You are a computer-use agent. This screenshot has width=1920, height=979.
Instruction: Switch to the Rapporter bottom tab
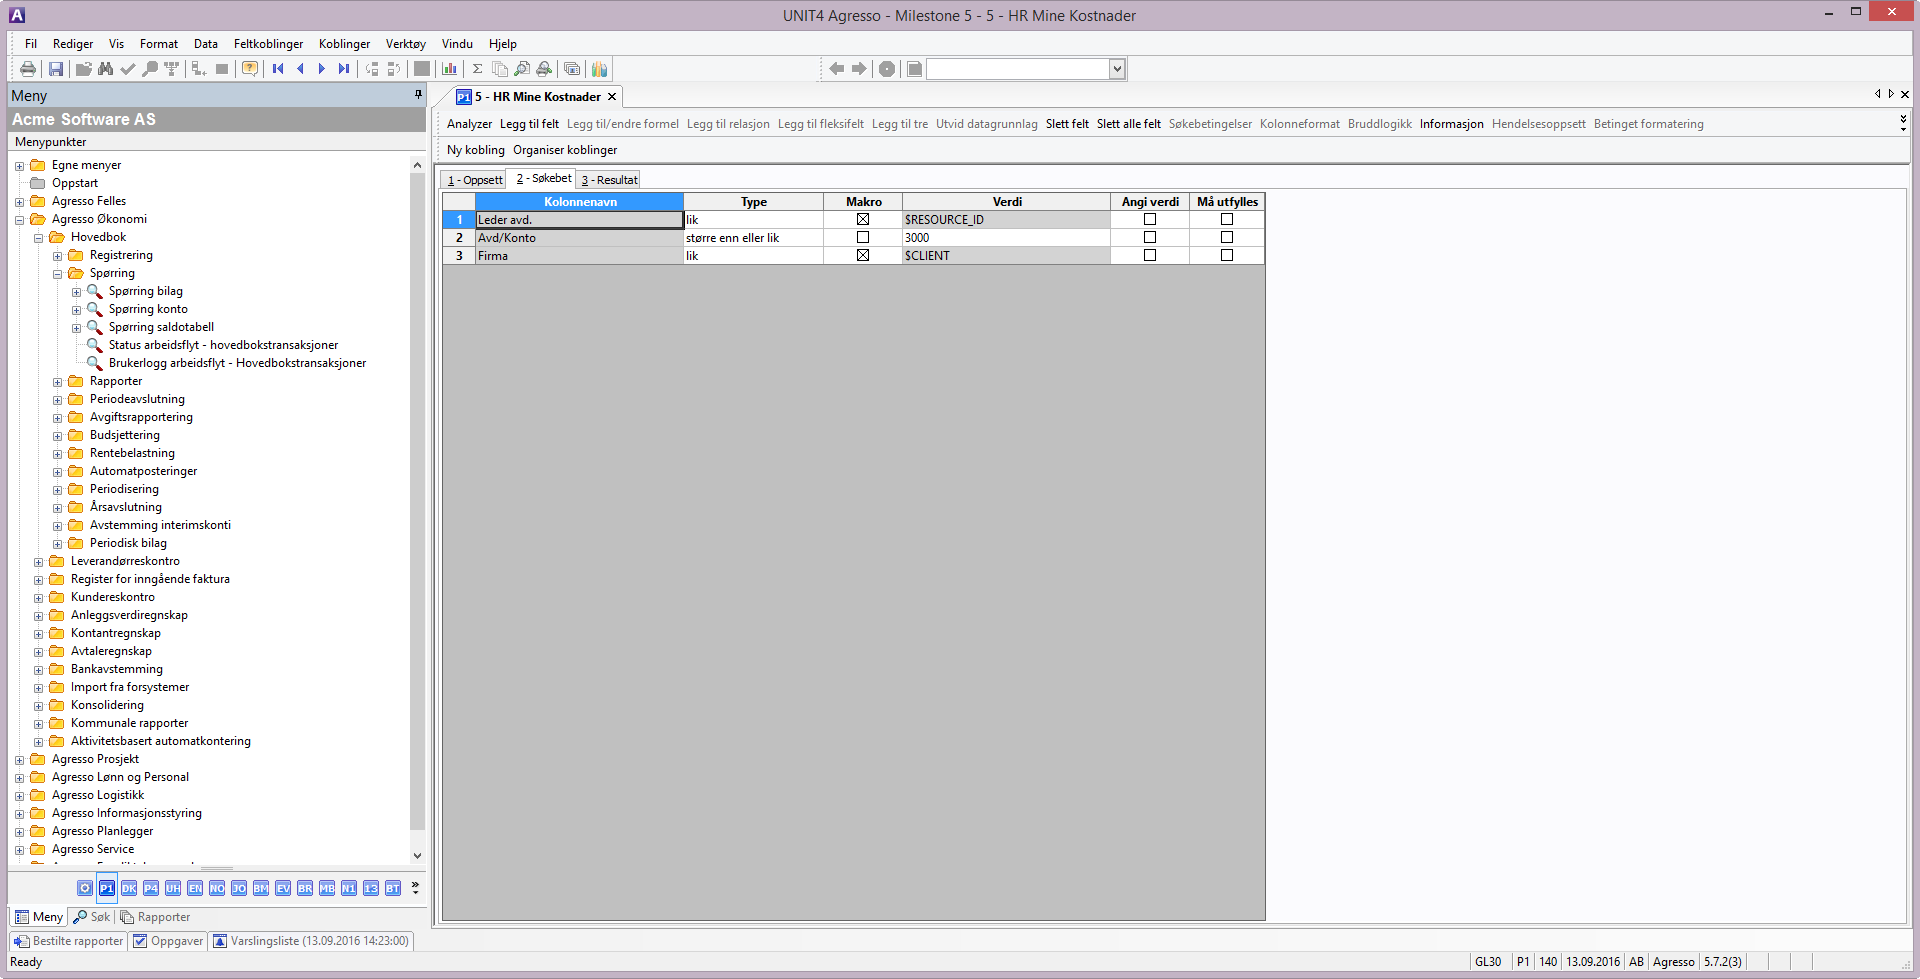point(155,917)
